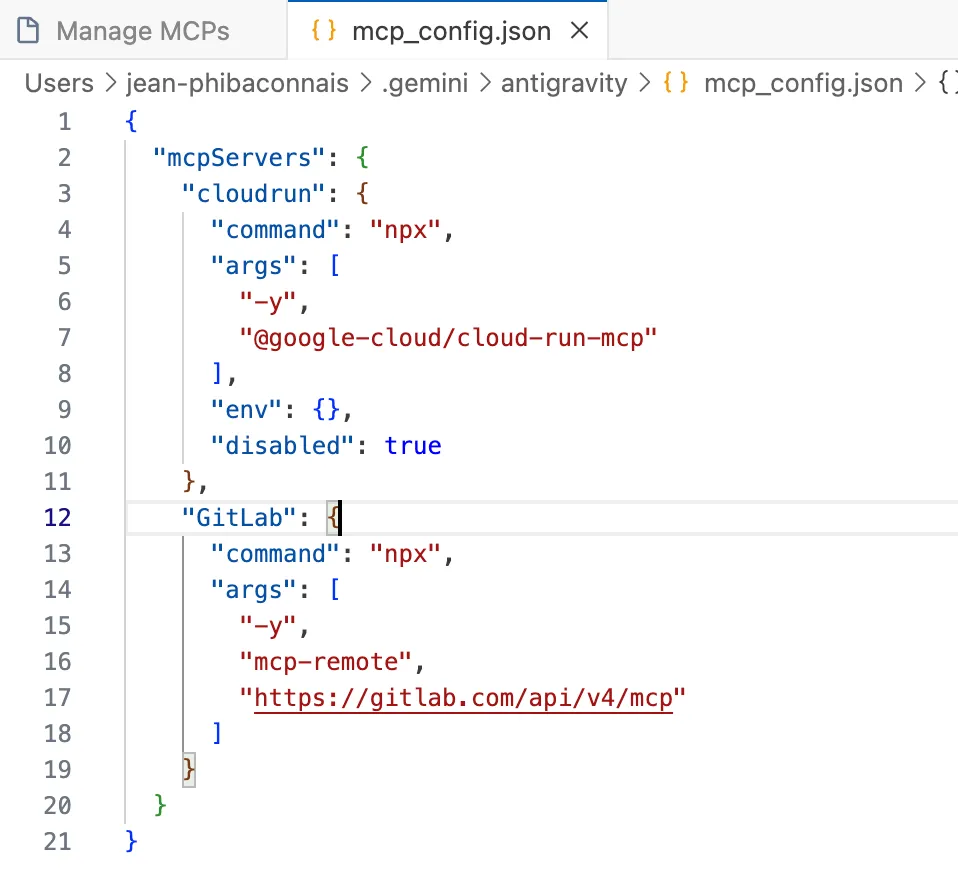The height and width of the screenshot is (874, 958).
Task: Click line number 12 in the gutter
Action: (58, 517)
